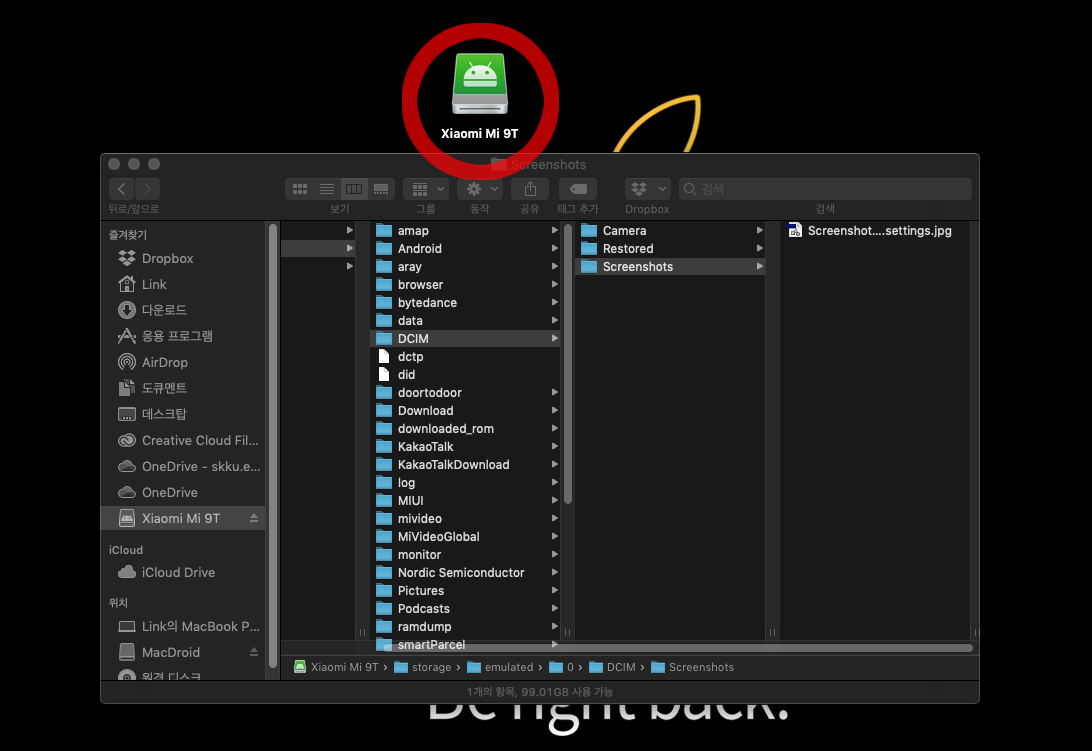
Task: Select Dropbox in the sidebar
Action: 182,258
